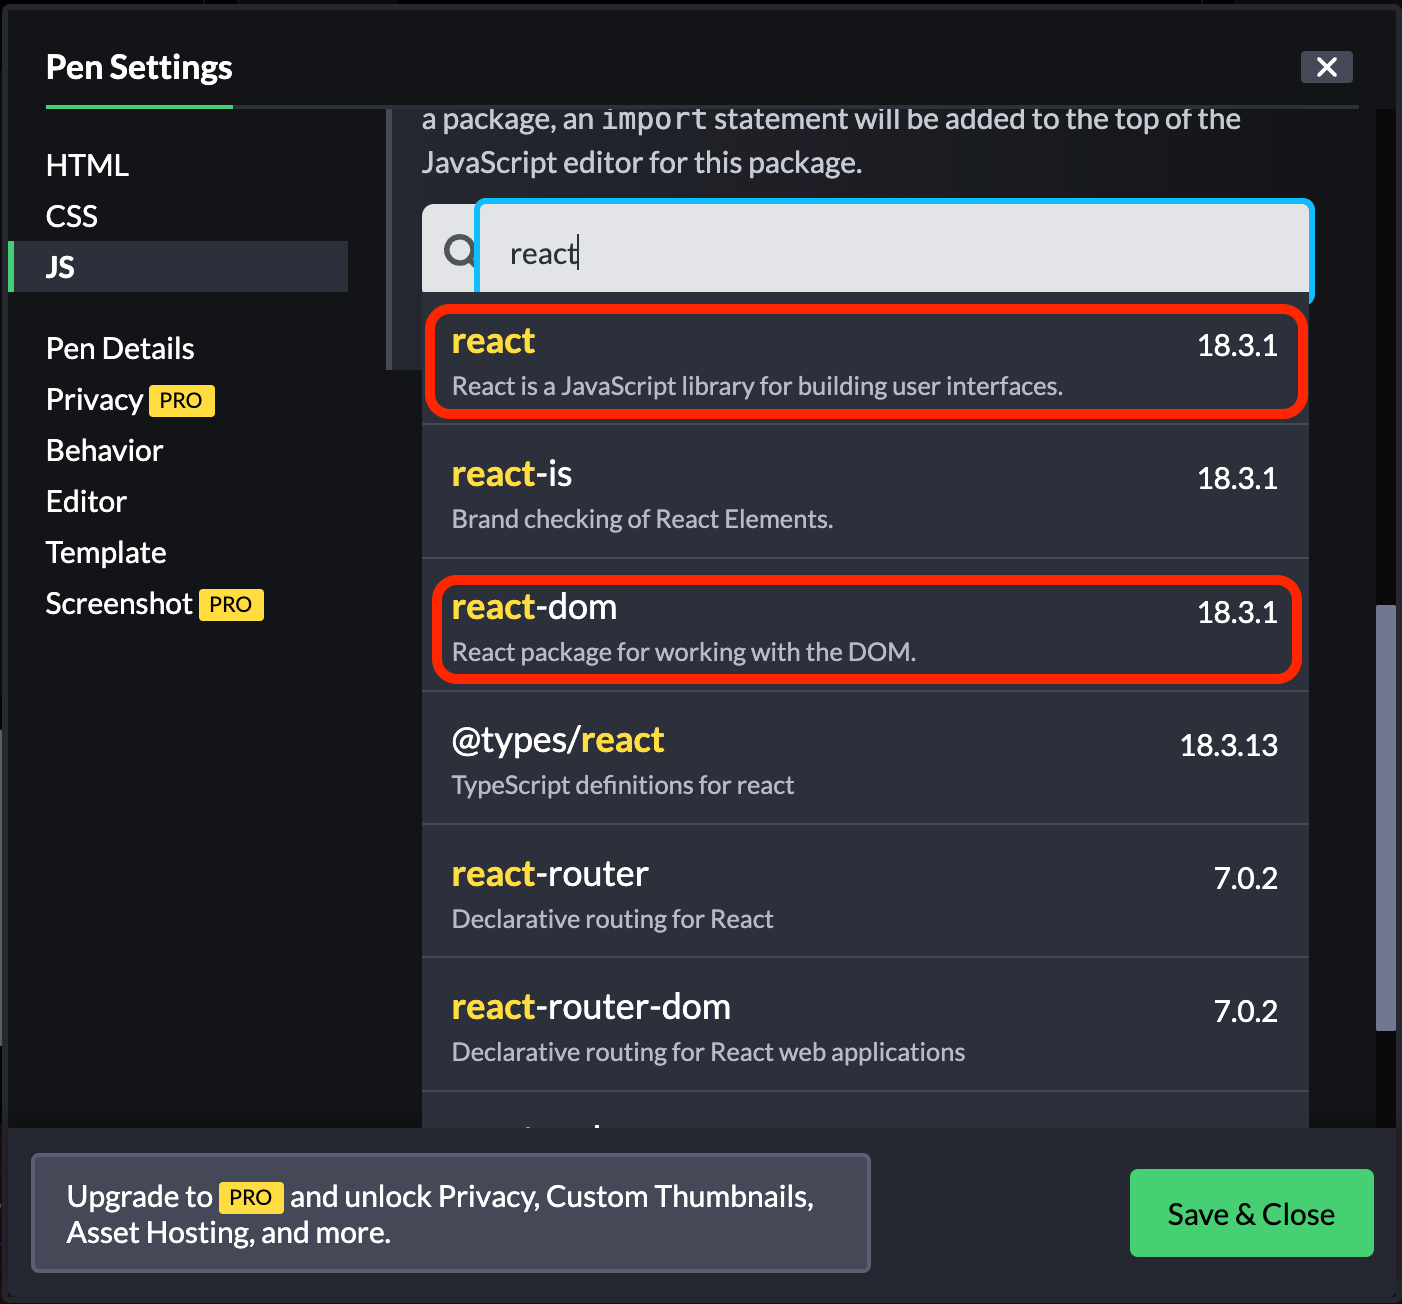Screen dimensions: 1402x1304
Task: Click version 18.3.1 of react-is
Action: coord(1237,478)
